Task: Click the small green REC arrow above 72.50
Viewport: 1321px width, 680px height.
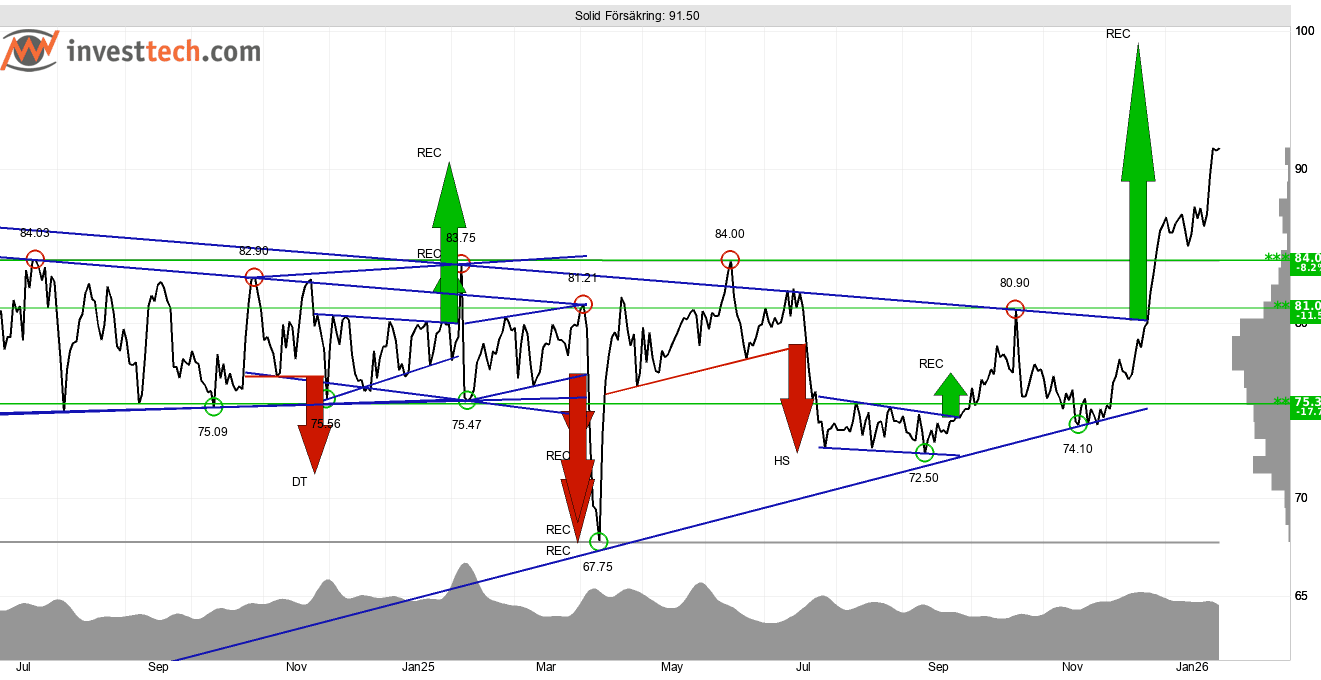Action: [x=950, y=395]
